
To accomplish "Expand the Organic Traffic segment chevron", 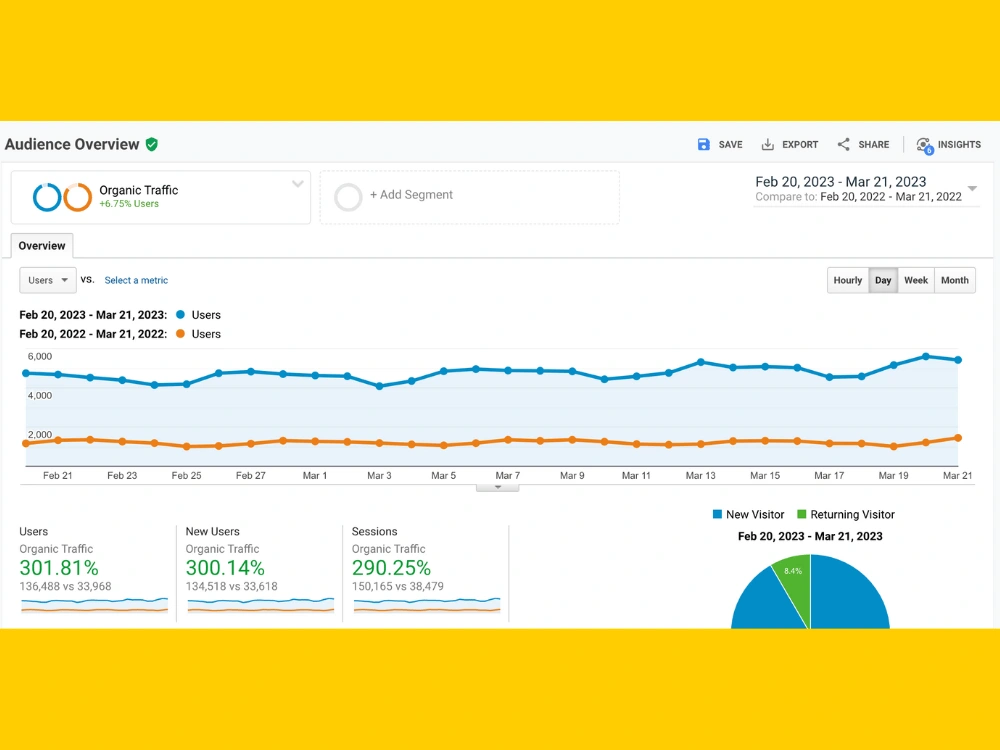I will pyautogui.click(x=297, y=184).
